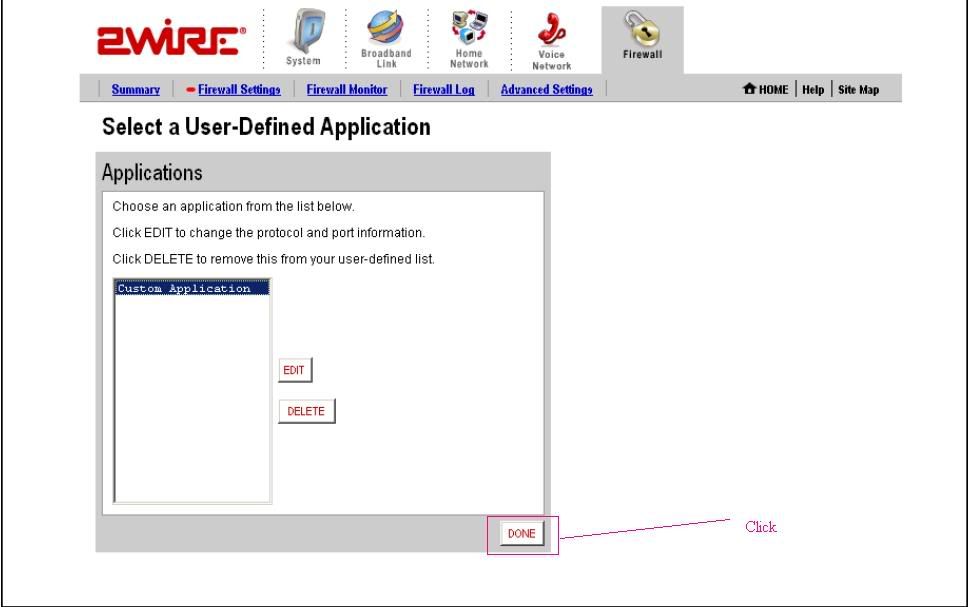This screenshot has width=968, height=607.
Task: Open the Summary link
Action: click(x=136, y=90)
